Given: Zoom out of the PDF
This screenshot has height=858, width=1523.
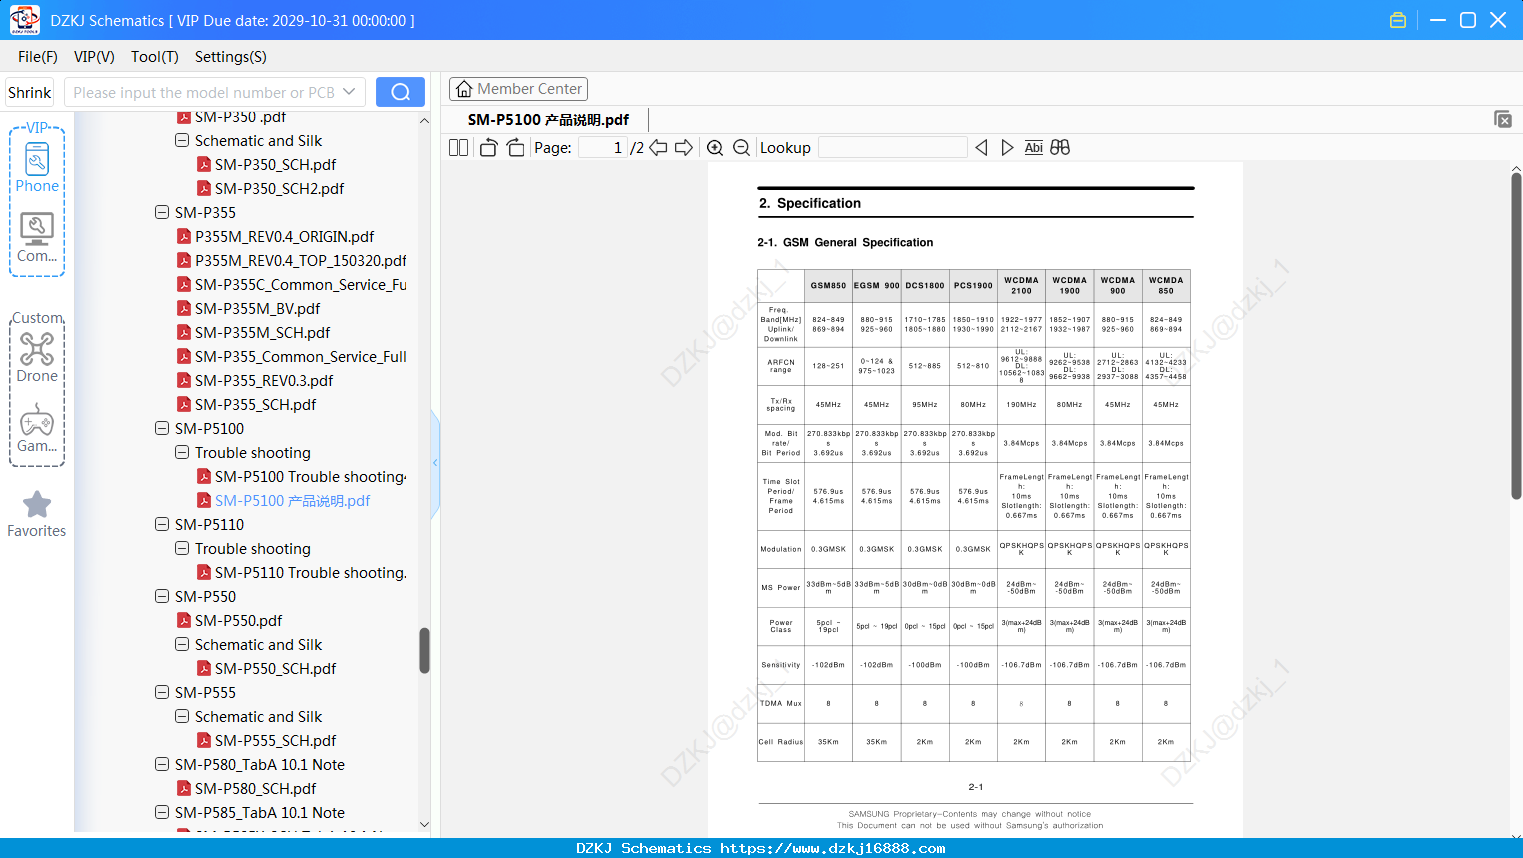Looking at the screenshot, I should [741, 148].
